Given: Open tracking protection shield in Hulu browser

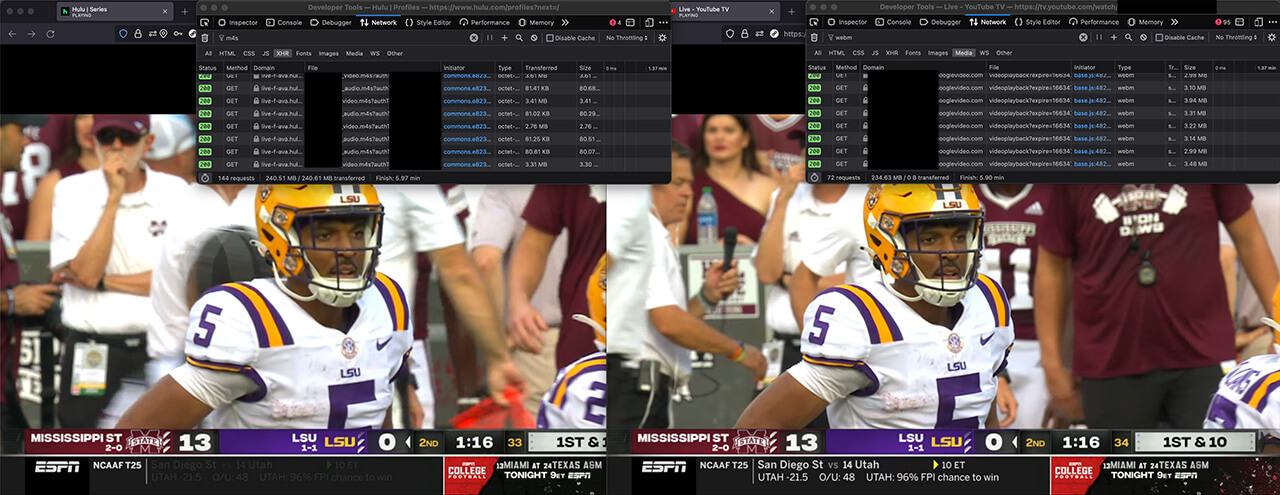Looking at the screenshot, I should click(124, 34).
